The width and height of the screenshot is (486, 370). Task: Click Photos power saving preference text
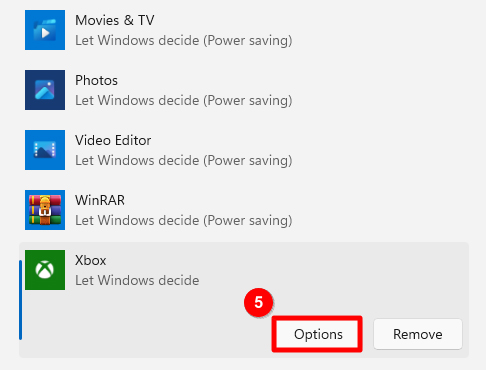point(184,100)
